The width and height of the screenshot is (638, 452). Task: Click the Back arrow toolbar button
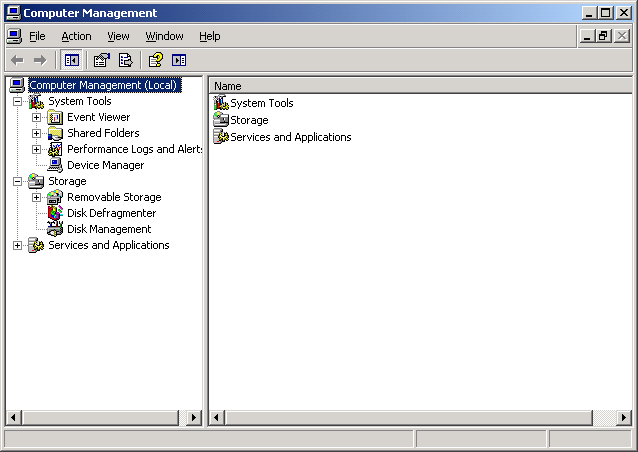[17, 61]
